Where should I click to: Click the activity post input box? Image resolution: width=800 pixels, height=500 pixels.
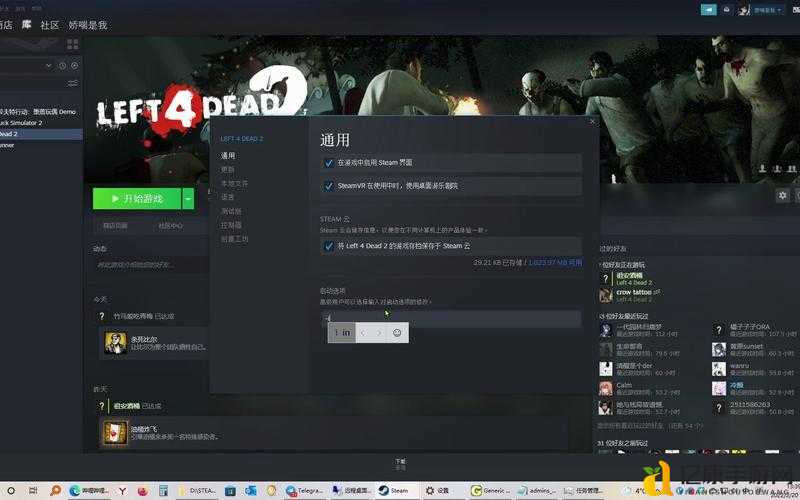(151, 265)
